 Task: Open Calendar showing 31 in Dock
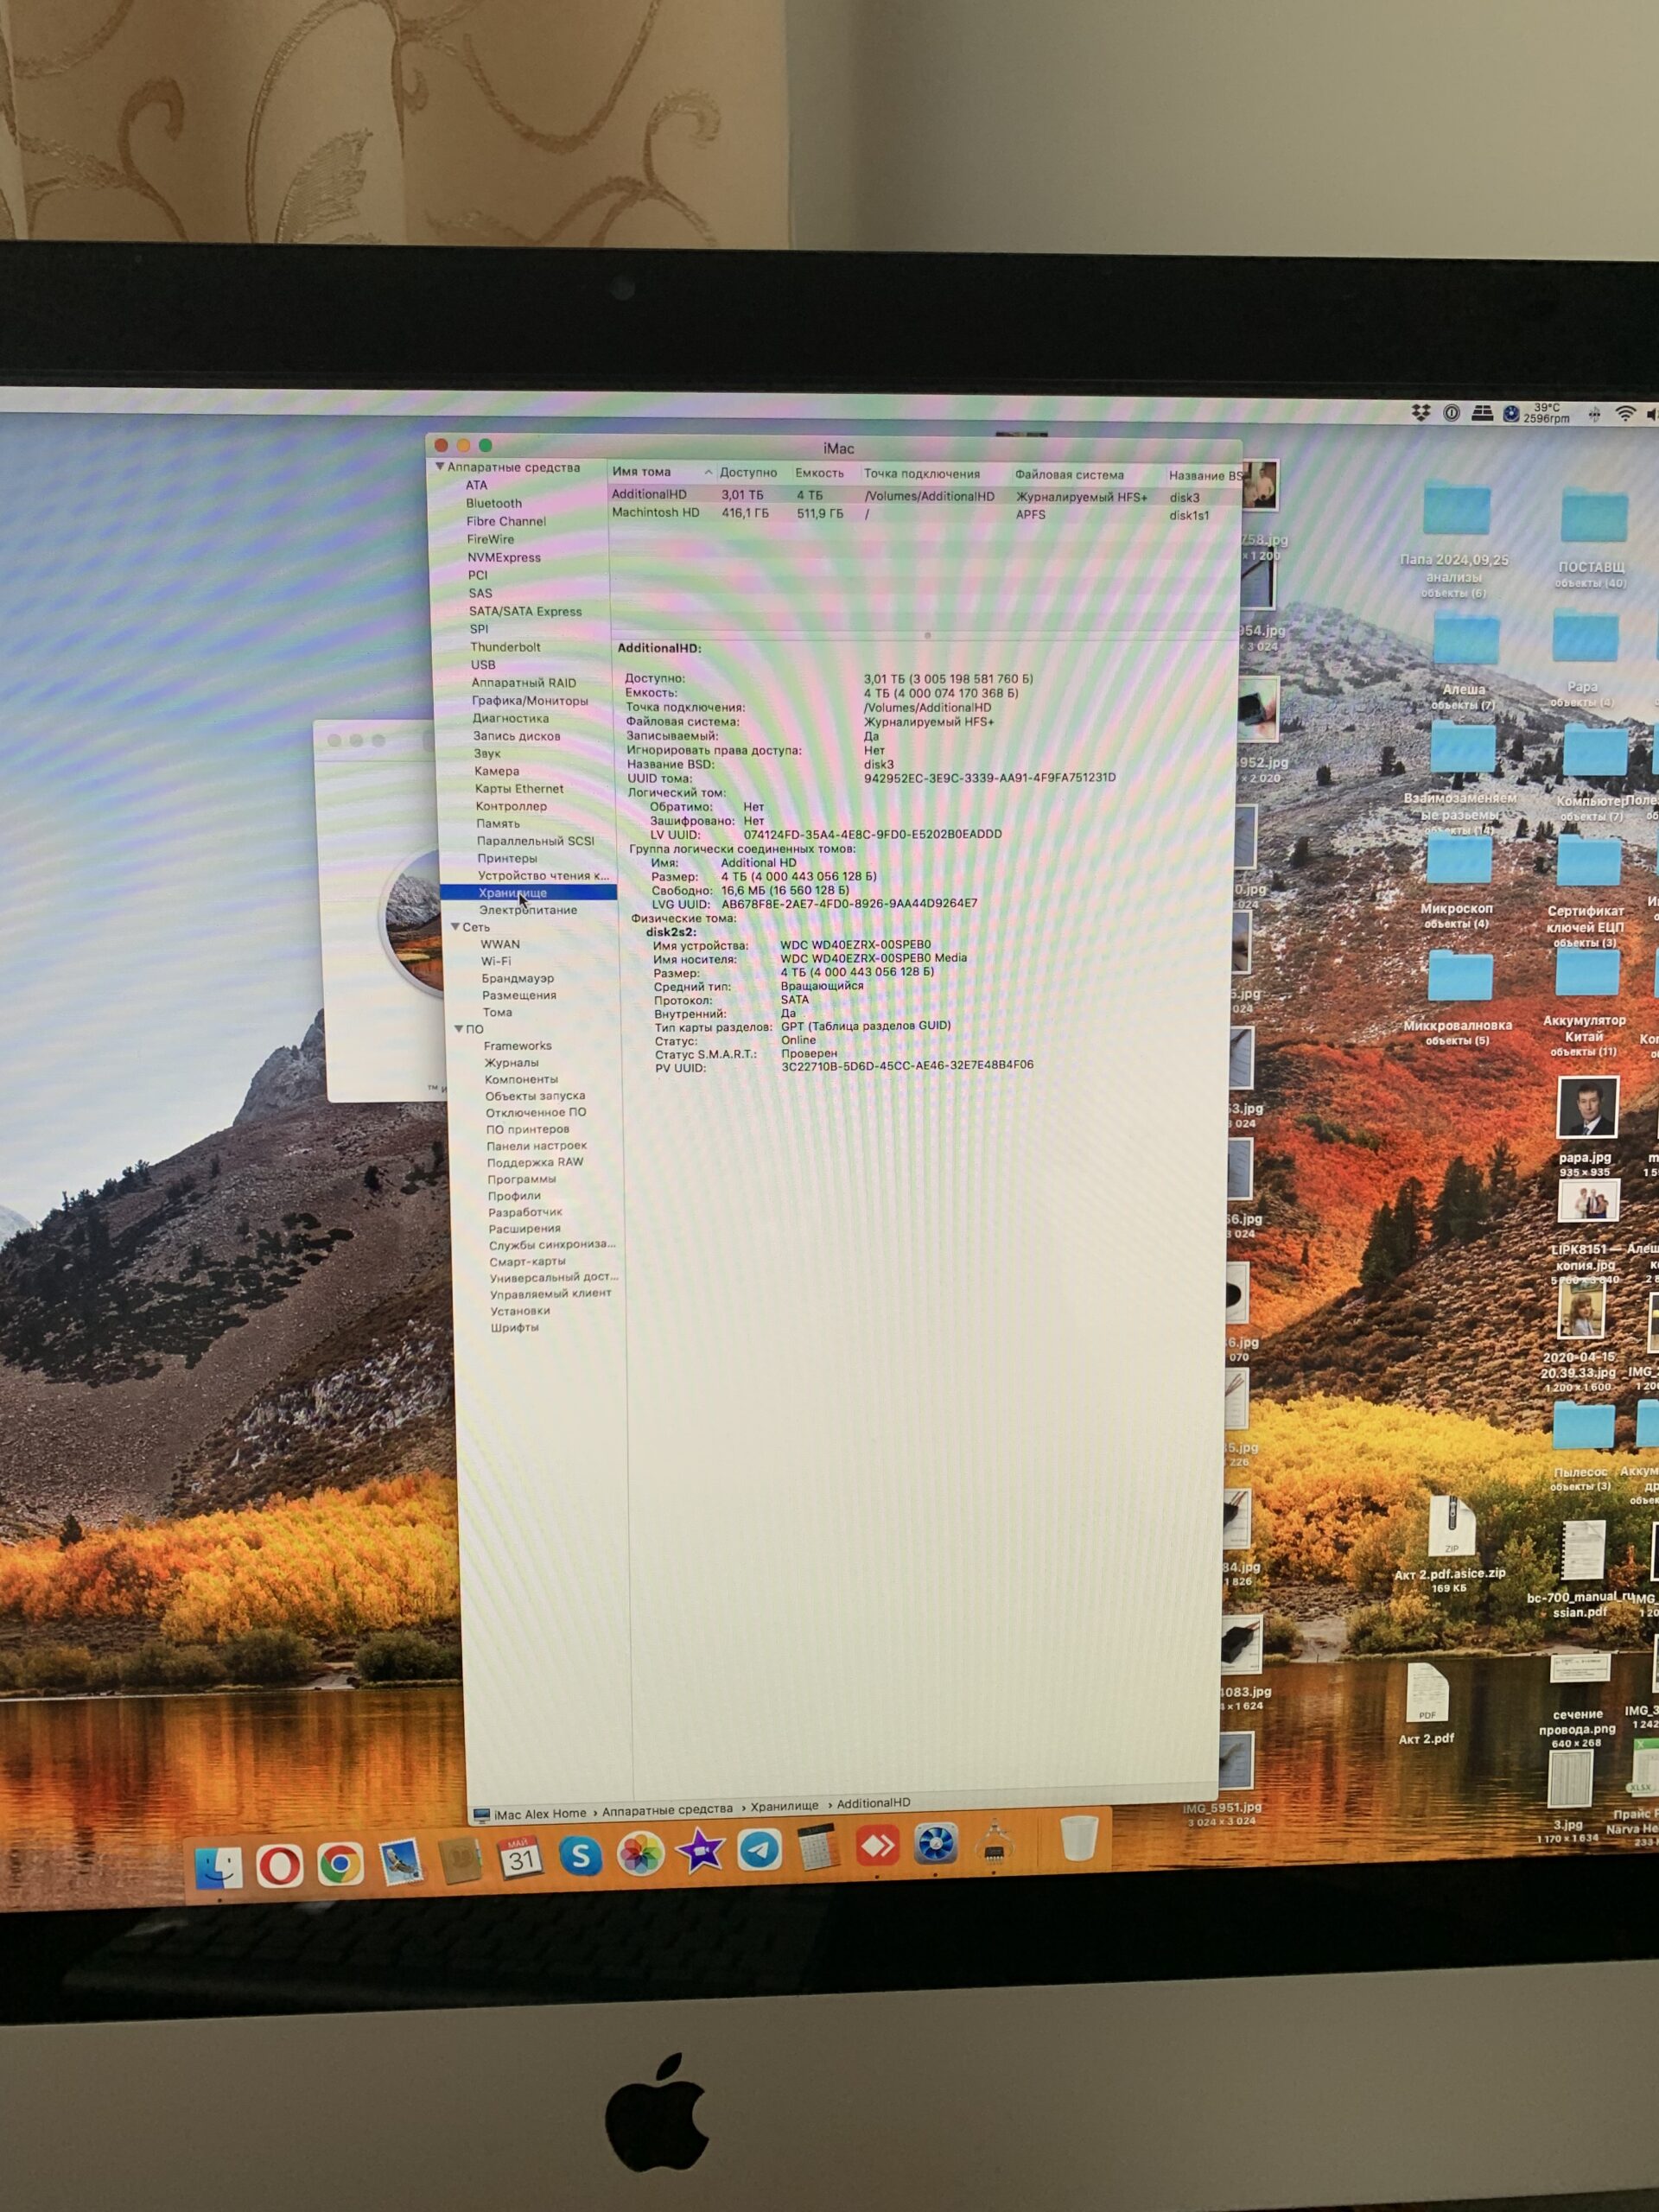[521, 1858]
